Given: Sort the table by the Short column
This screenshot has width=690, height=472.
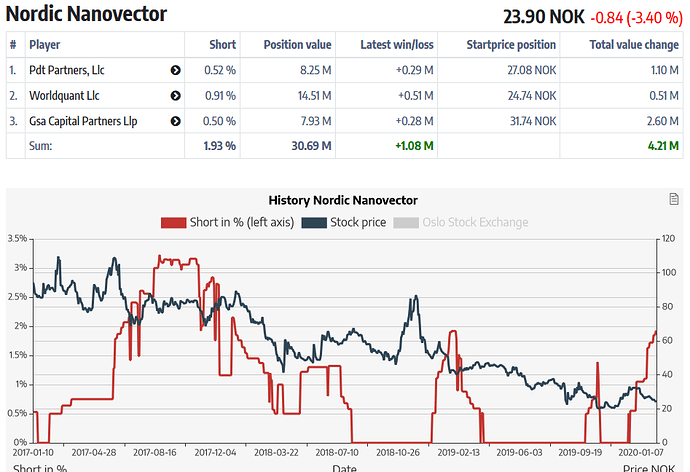Looking at the screenshot, I should 223,45.
